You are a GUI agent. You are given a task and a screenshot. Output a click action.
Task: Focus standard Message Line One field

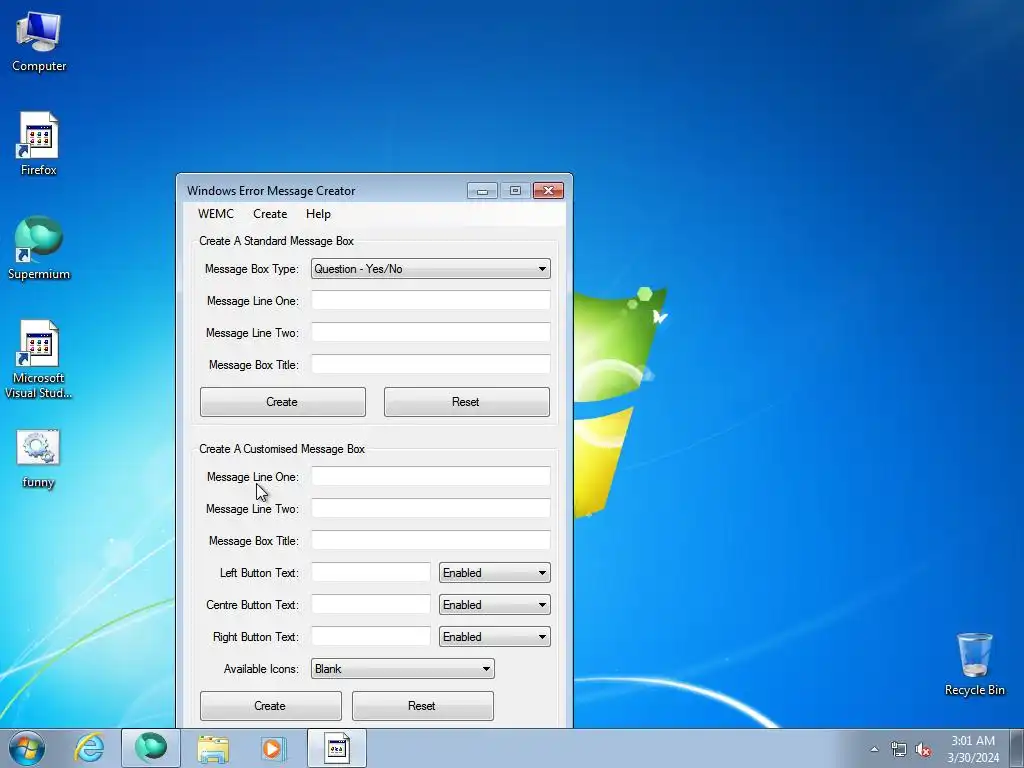(x=430, y=300)
